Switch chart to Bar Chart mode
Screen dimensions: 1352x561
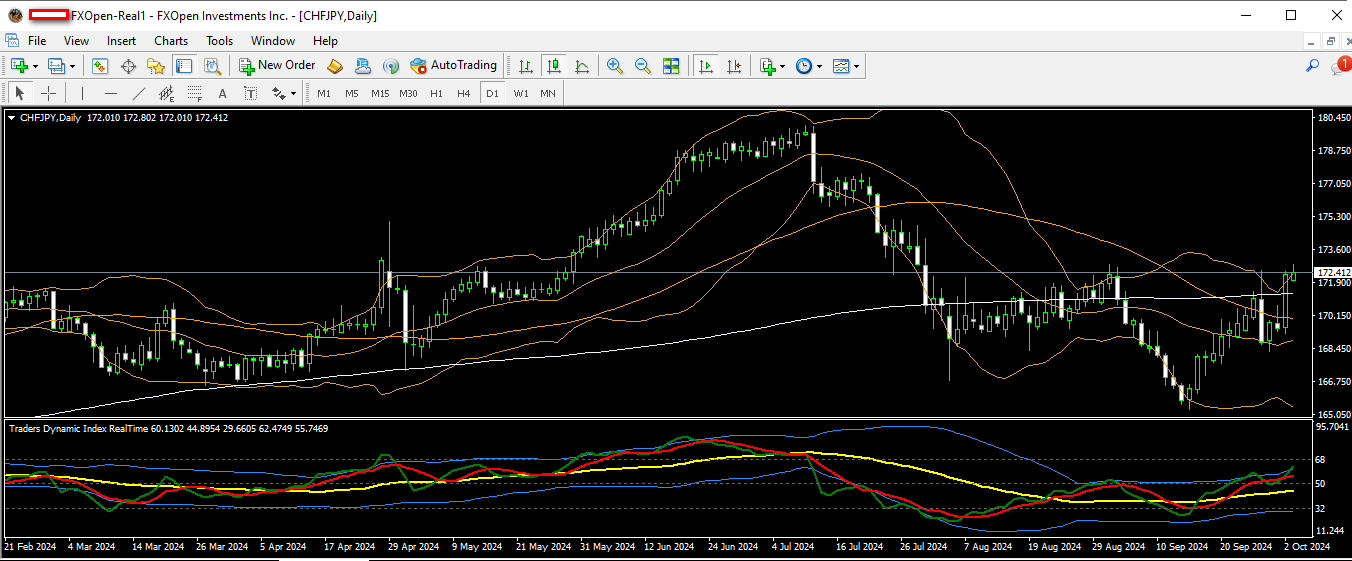525,66
